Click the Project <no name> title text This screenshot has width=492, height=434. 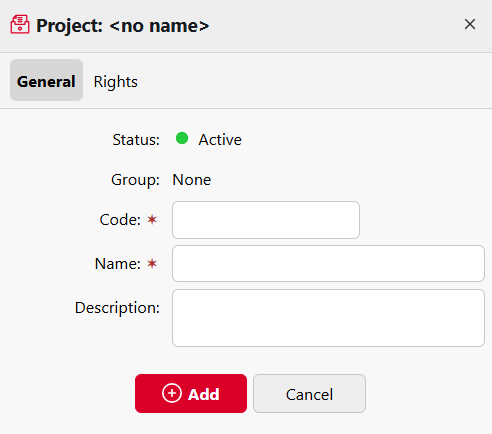click(122, 26)
